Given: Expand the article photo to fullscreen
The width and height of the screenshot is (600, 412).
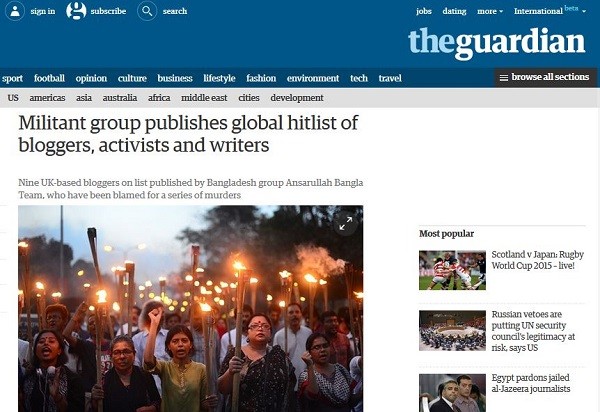Looking at the screenshot, I should click(x=346, y=223).
